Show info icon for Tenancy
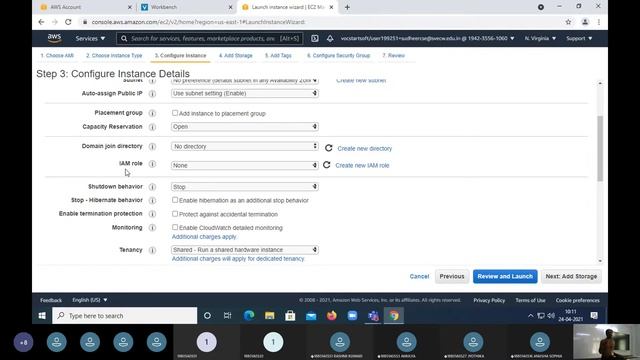Image resolution: width=640 pixels, height=360 pixels. click(x=152, y=250)
